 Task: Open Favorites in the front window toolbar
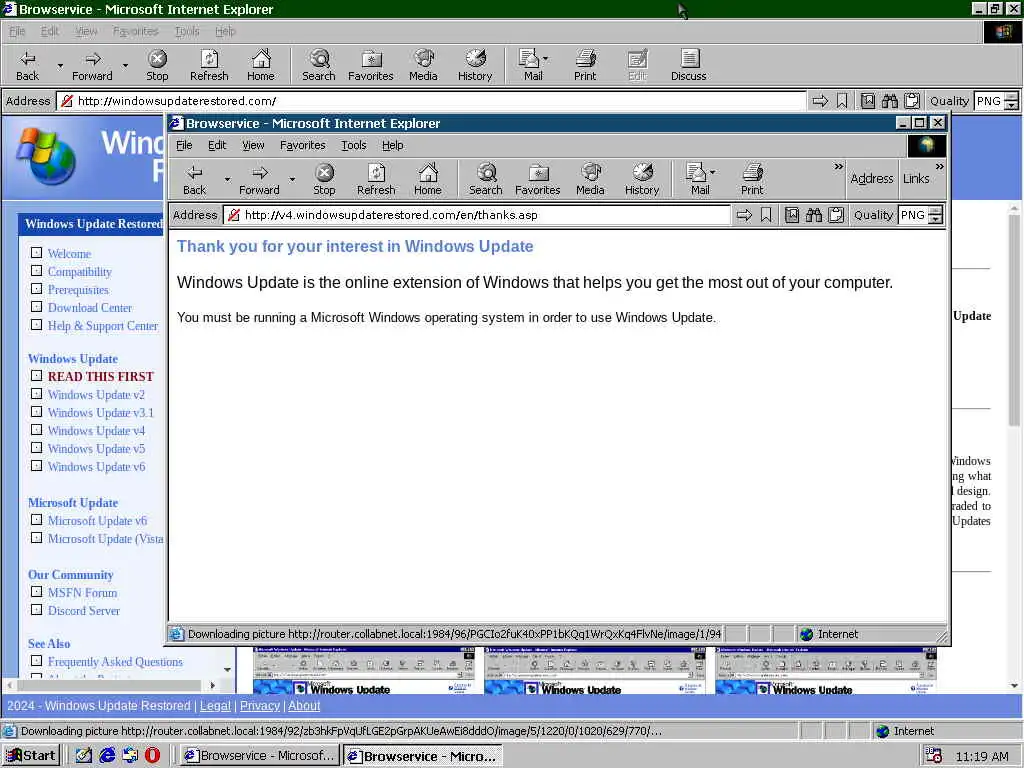point(537,180)
